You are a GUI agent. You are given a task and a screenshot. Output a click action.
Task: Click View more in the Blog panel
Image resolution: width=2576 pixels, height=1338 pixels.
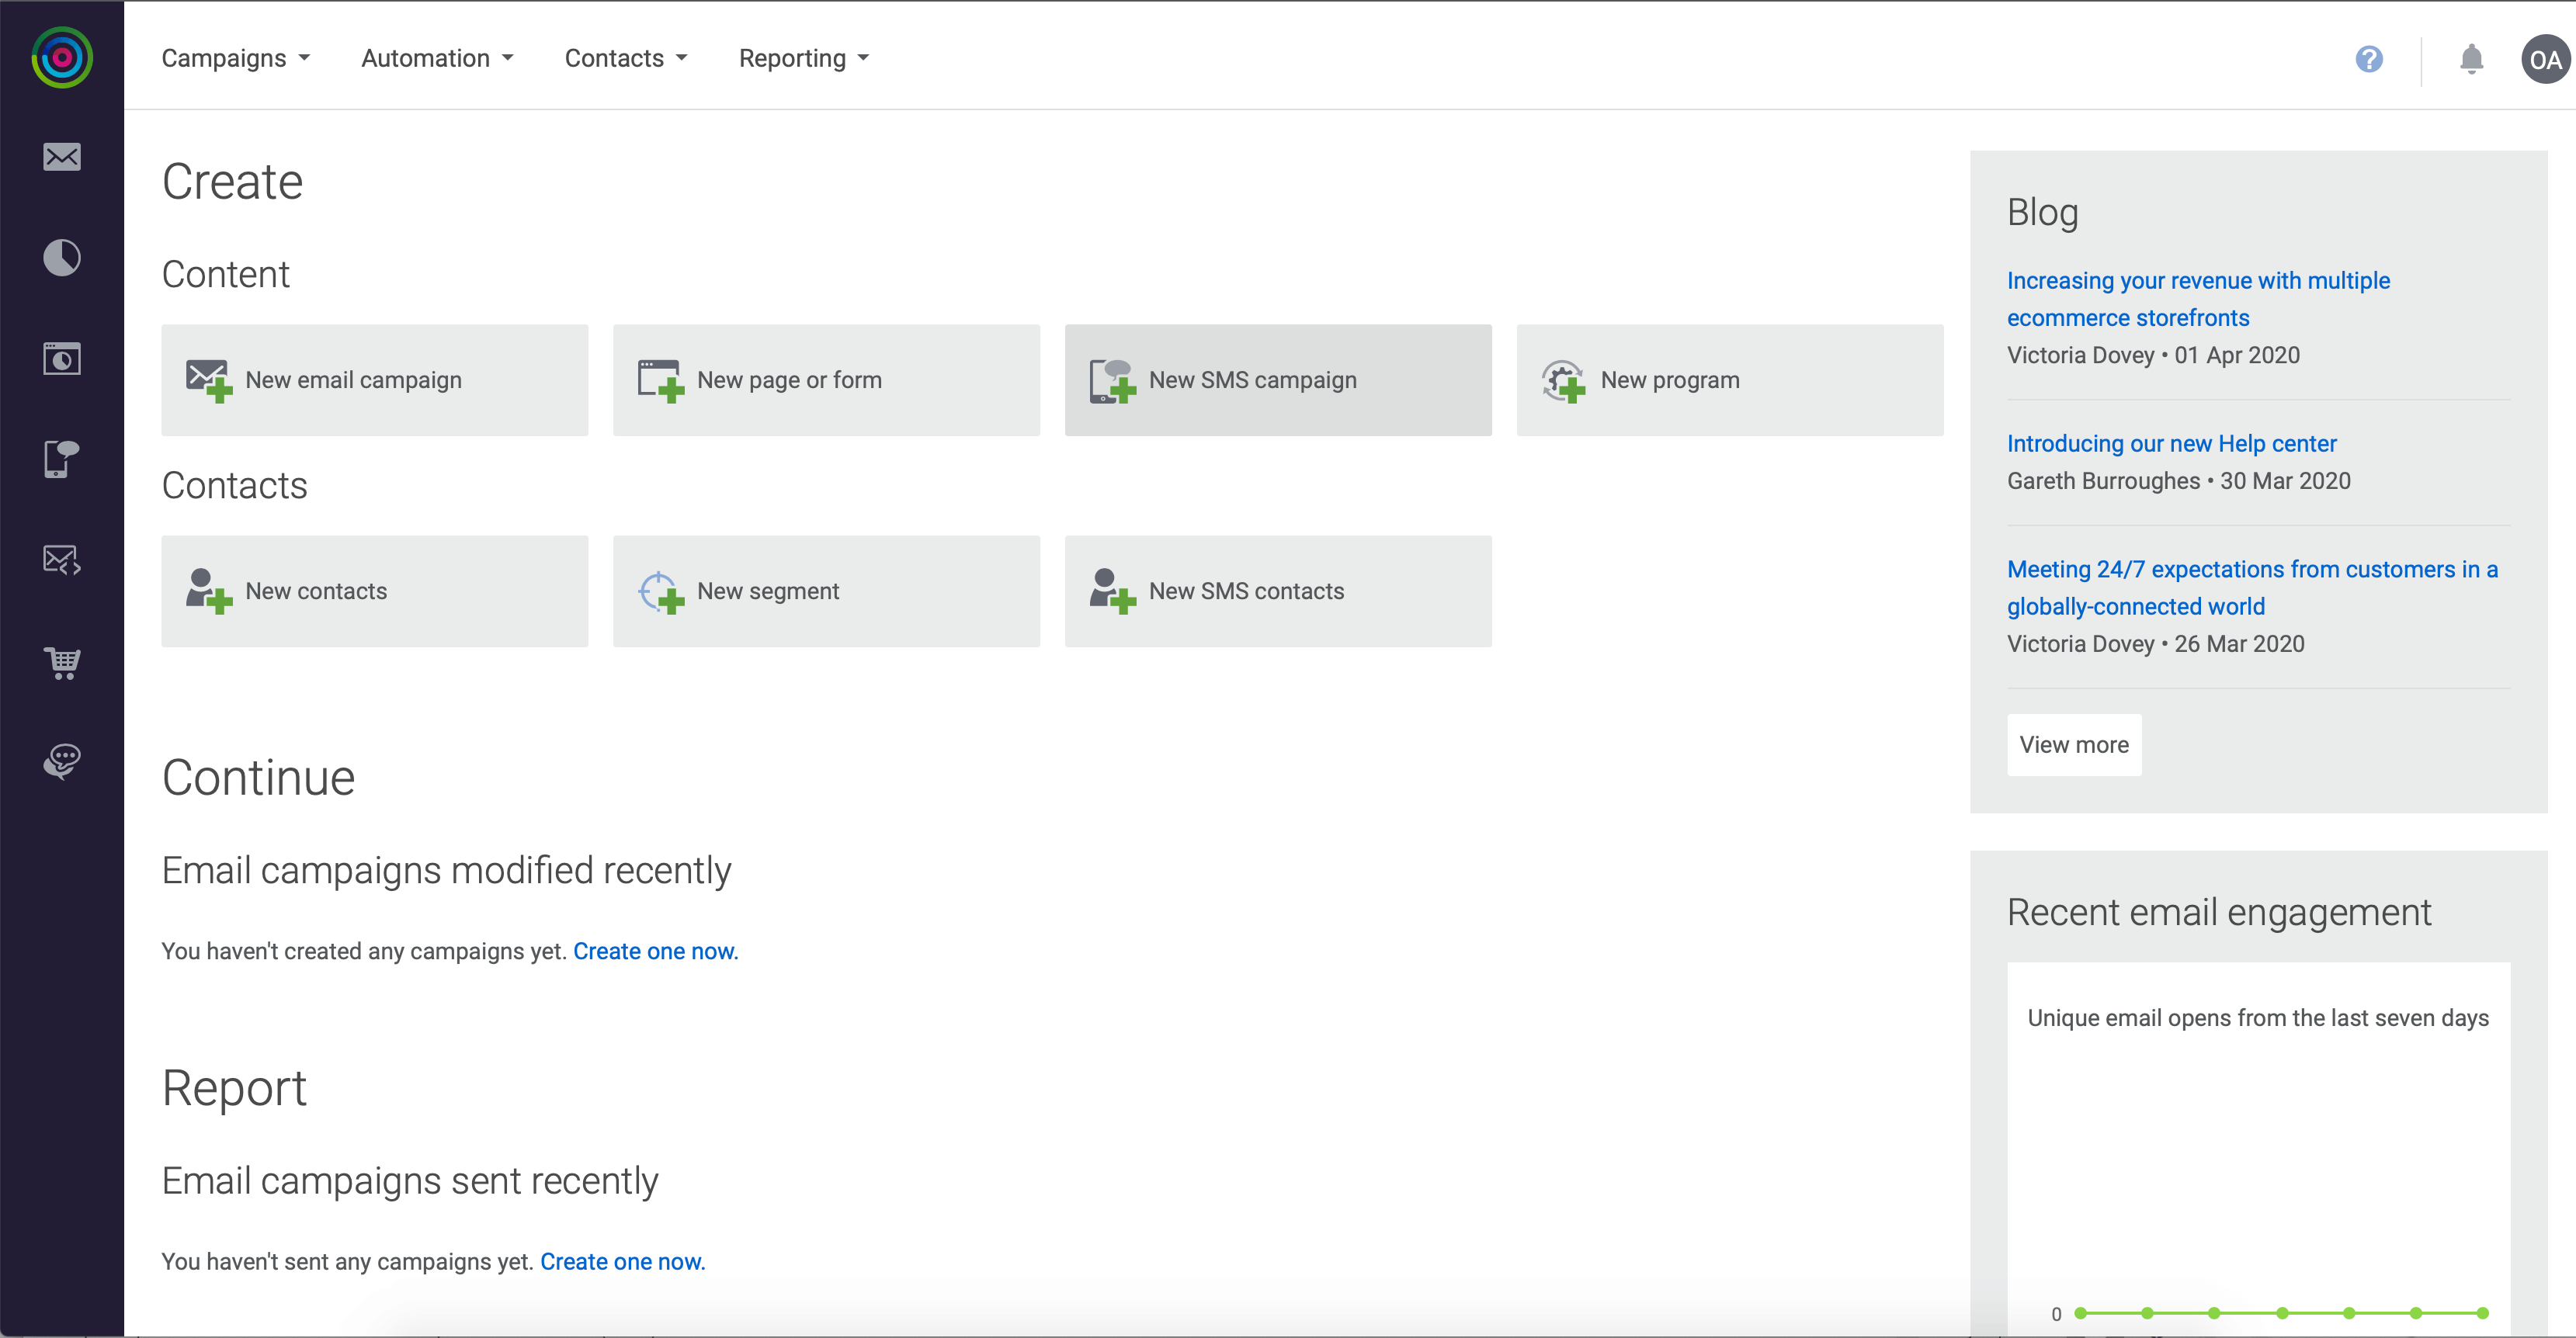point(2073,745)
